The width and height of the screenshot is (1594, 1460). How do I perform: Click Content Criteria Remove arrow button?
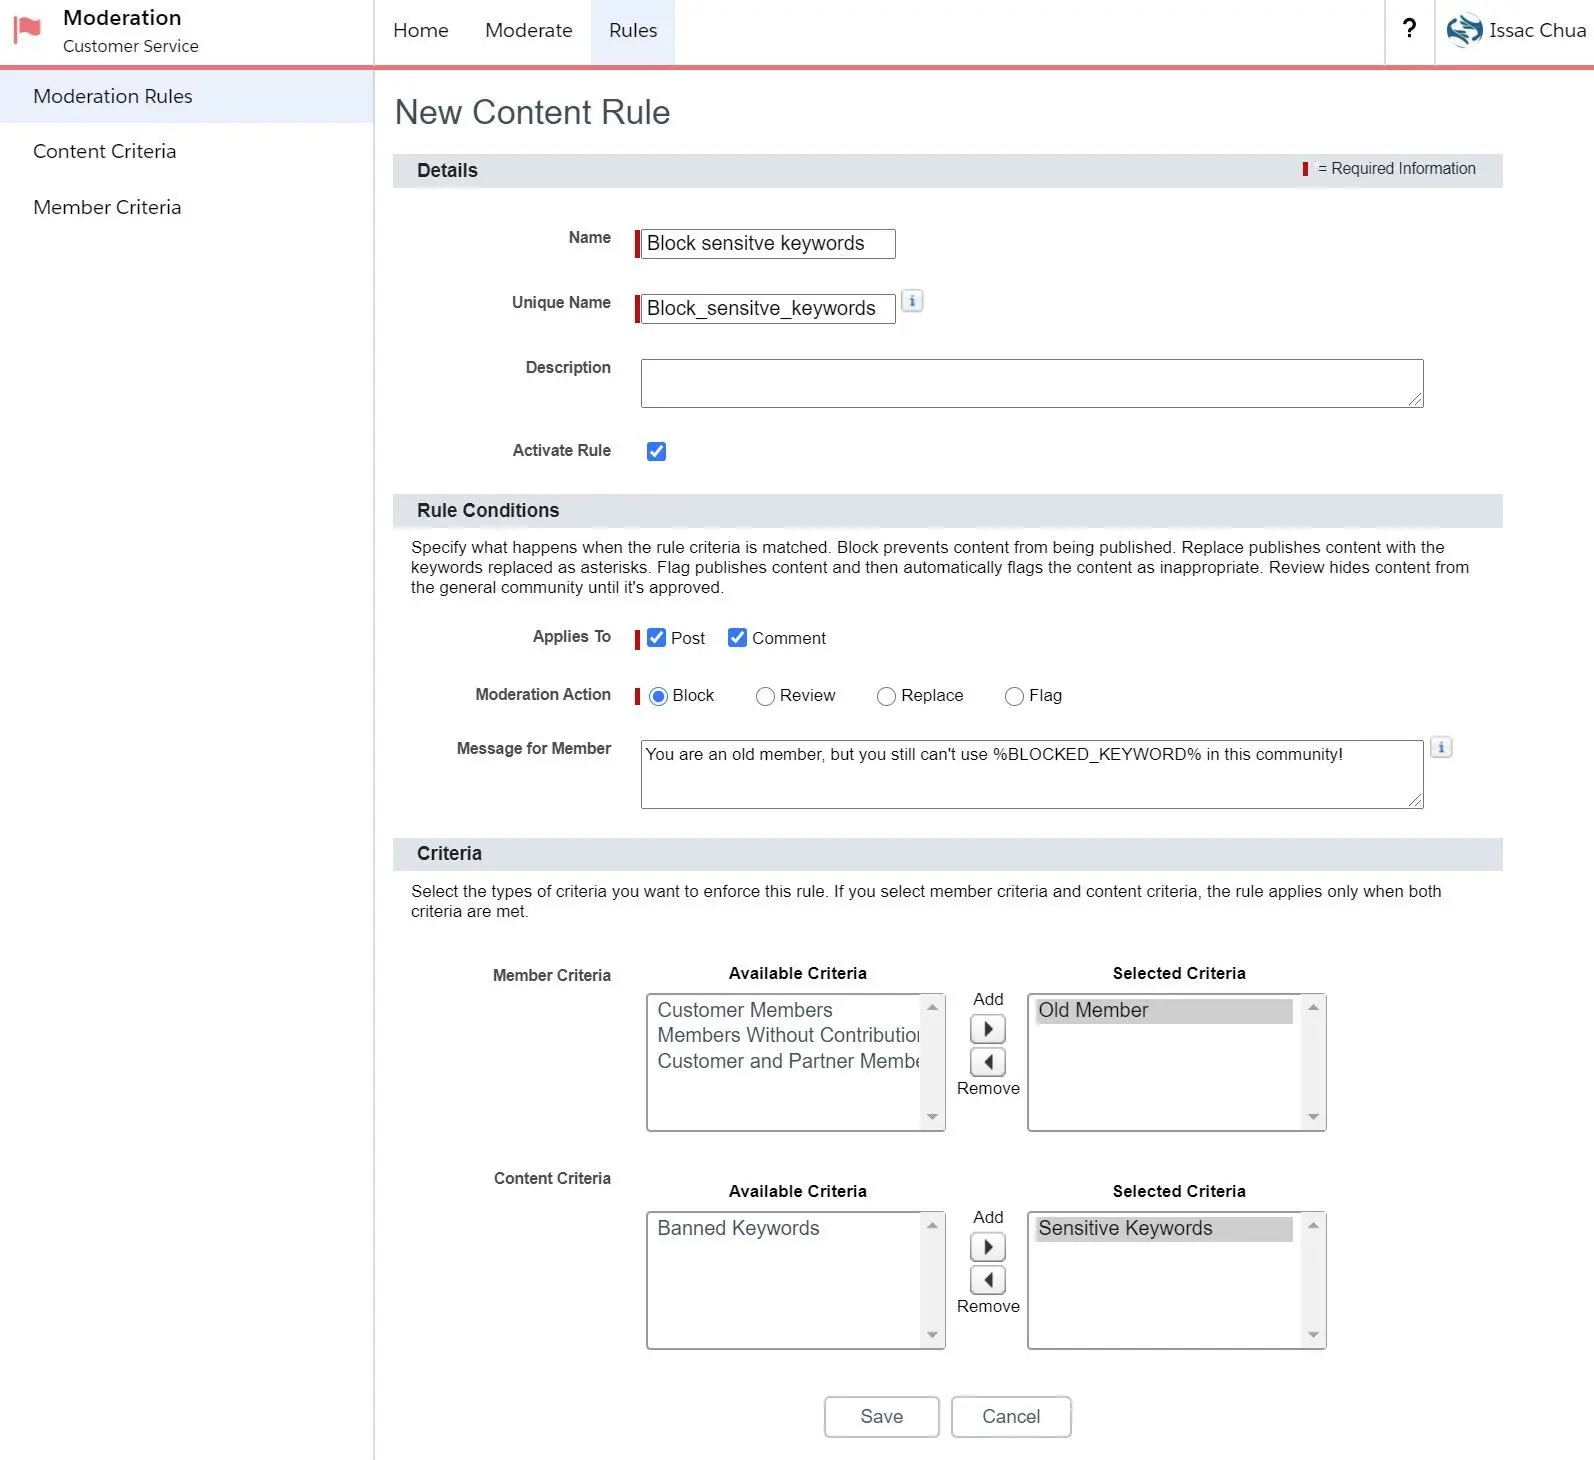988,1280
